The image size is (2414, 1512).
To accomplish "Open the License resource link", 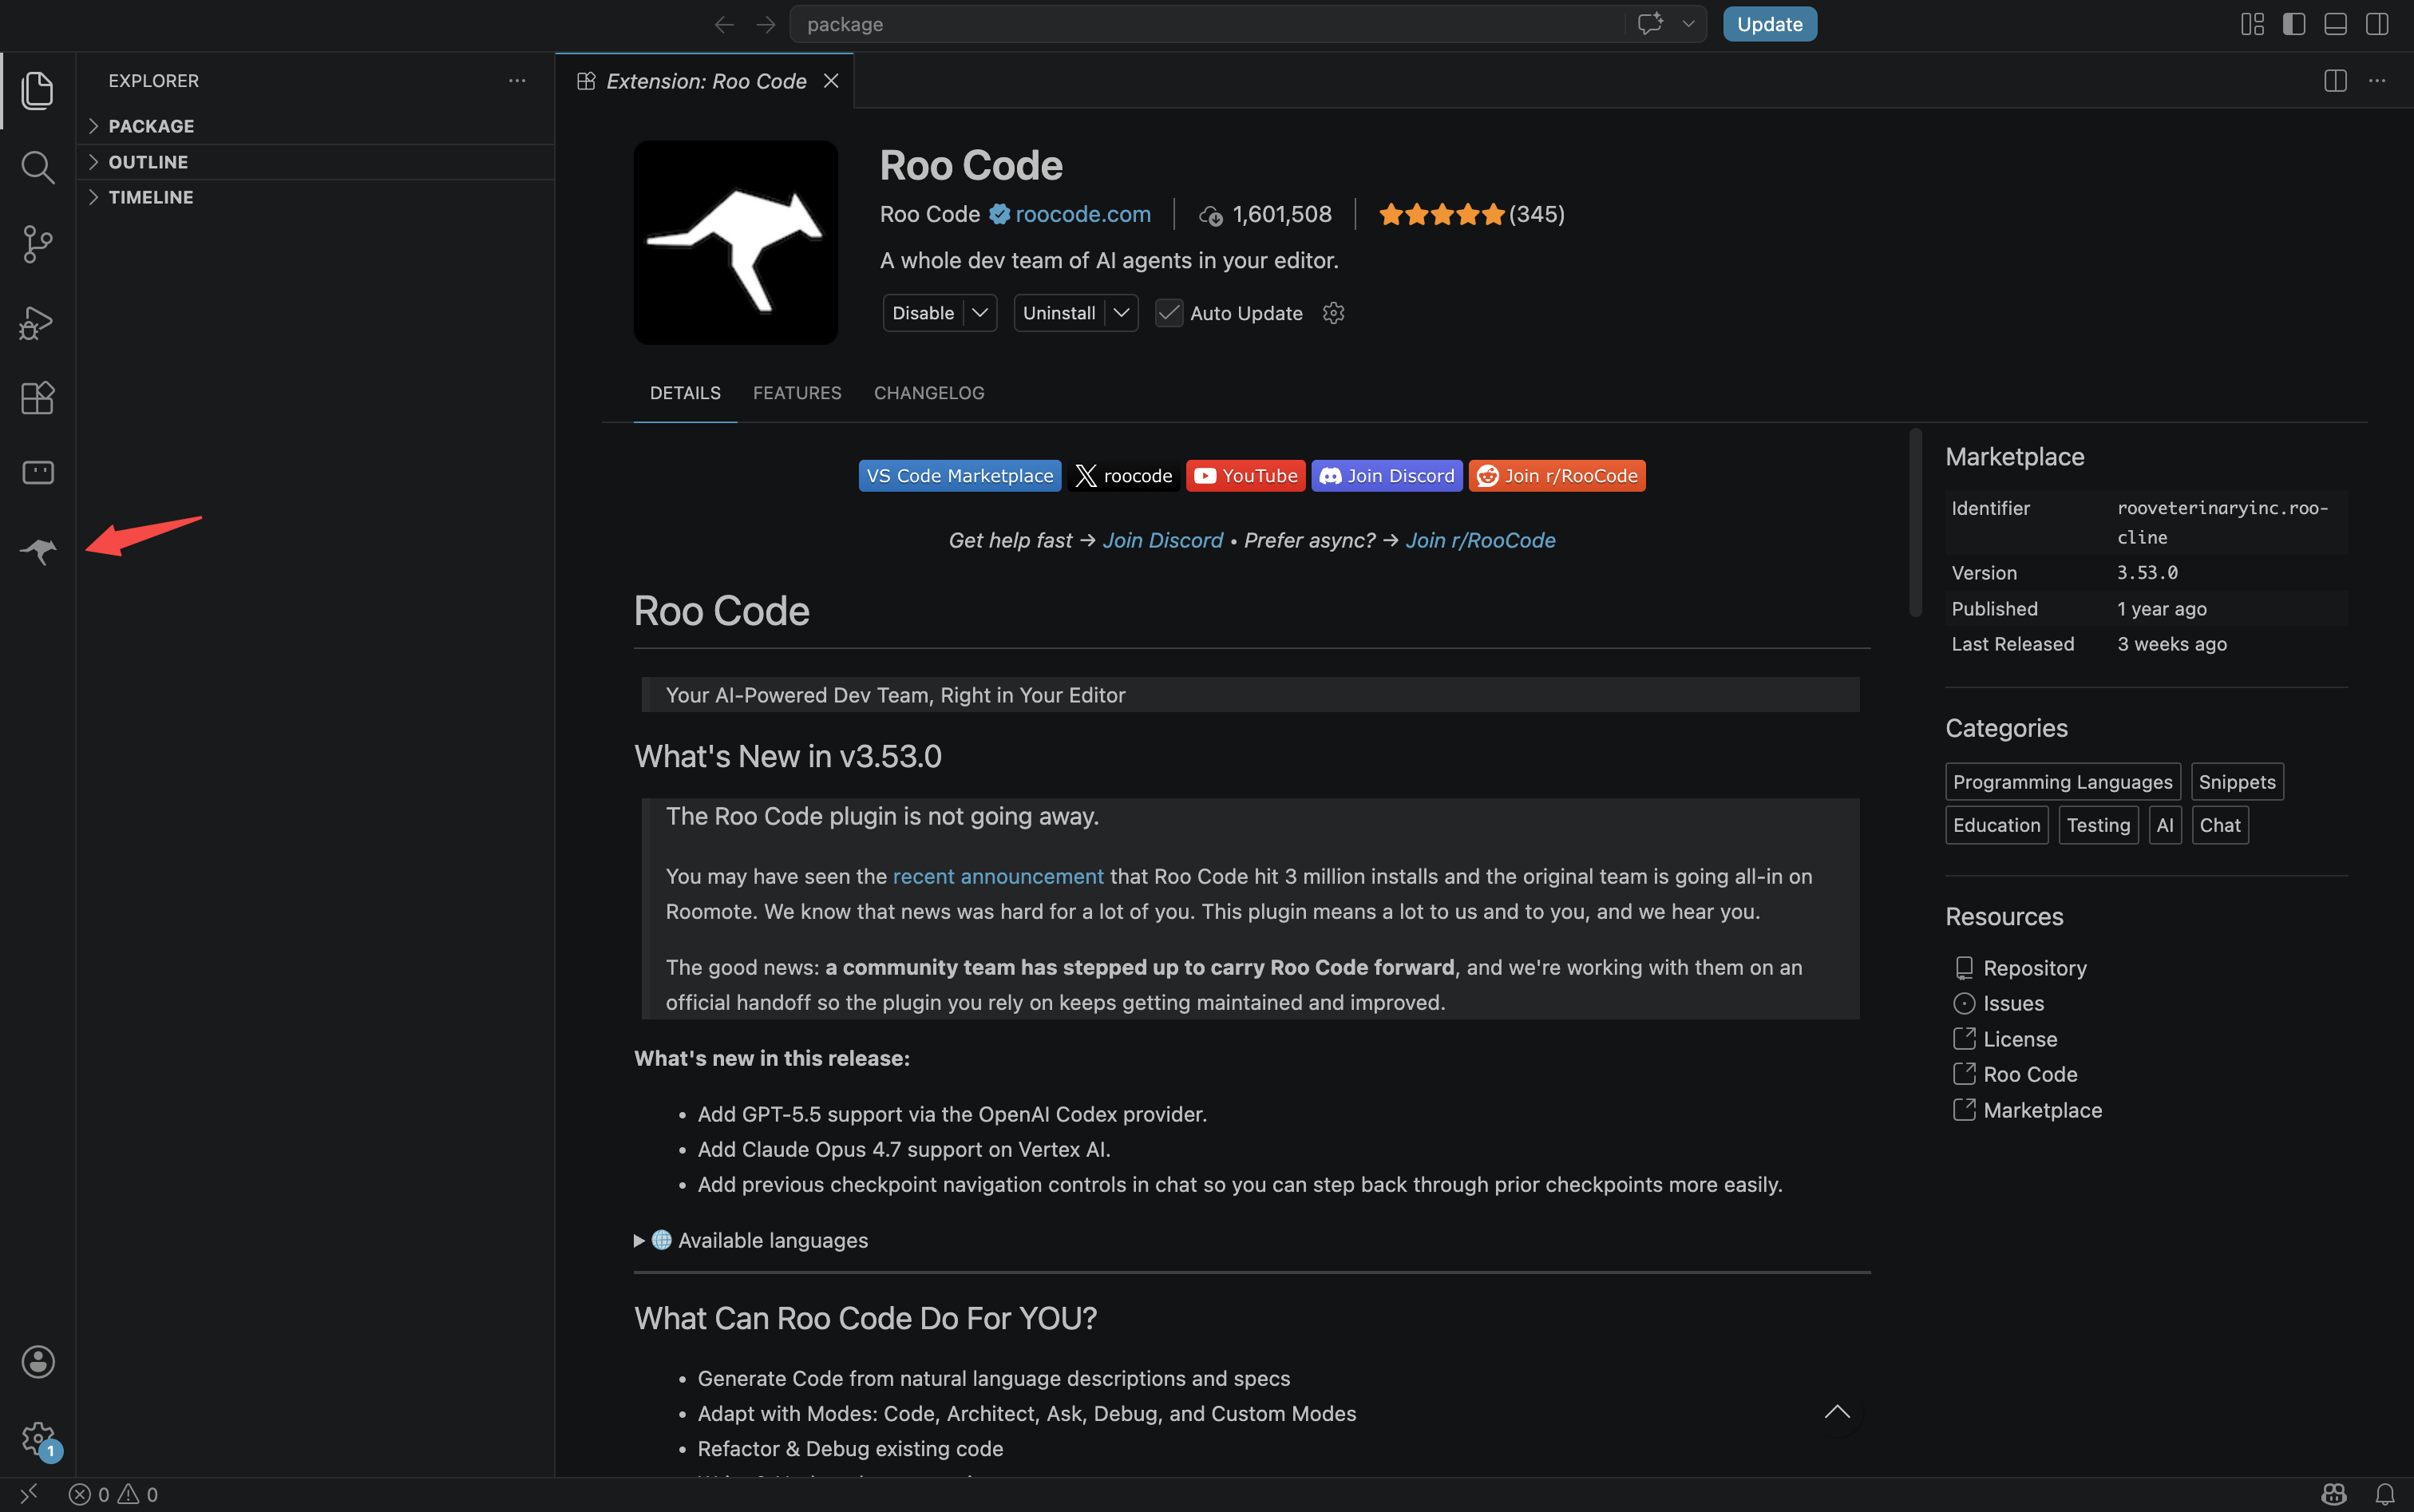I will (2020, 1039).
